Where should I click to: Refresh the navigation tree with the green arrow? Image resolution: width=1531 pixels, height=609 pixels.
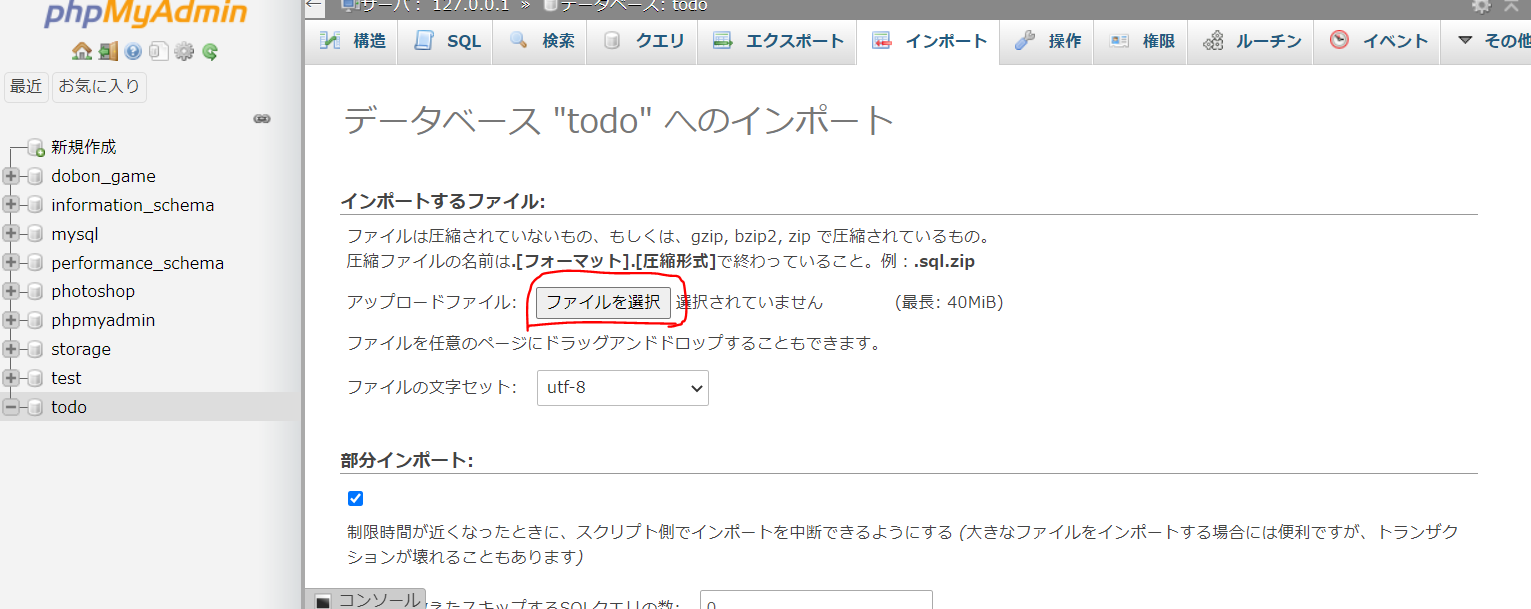(x=209, y=49)
